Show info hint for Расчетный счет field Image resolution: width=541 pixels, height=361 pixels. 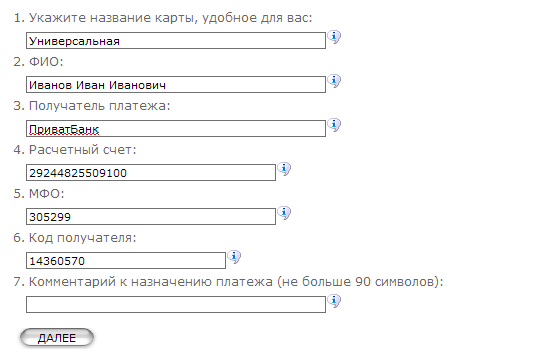coord(284,169)
